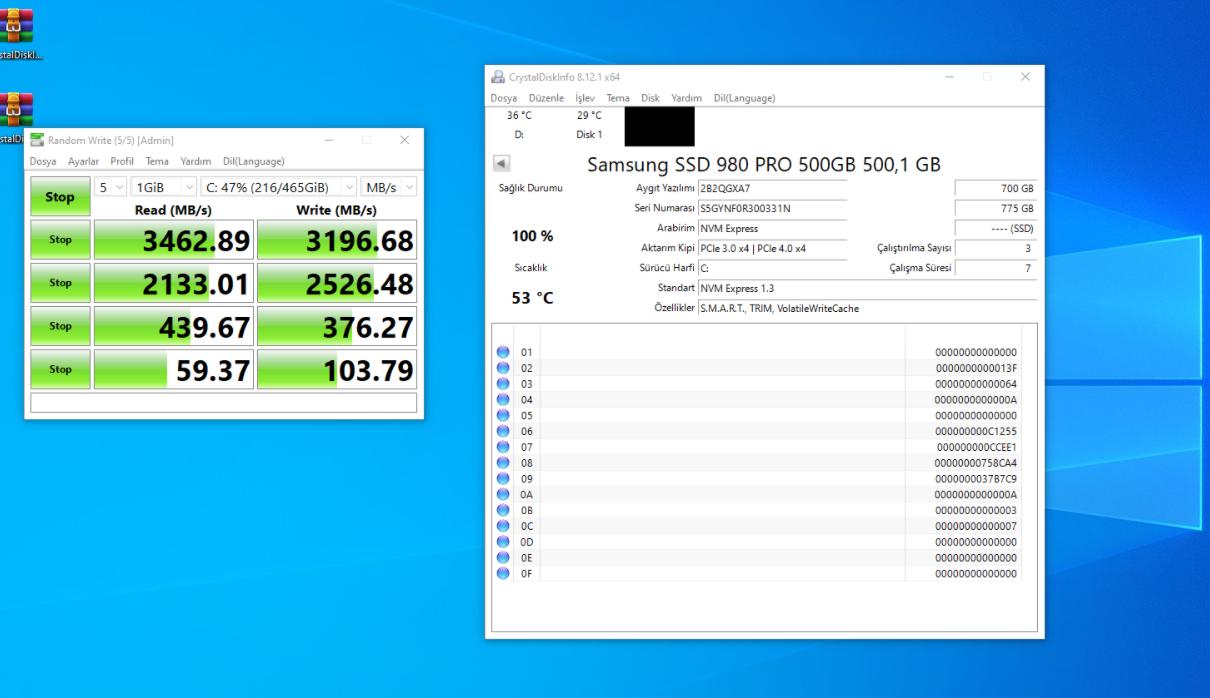Click the large Stop all tests button

point(60,197)
